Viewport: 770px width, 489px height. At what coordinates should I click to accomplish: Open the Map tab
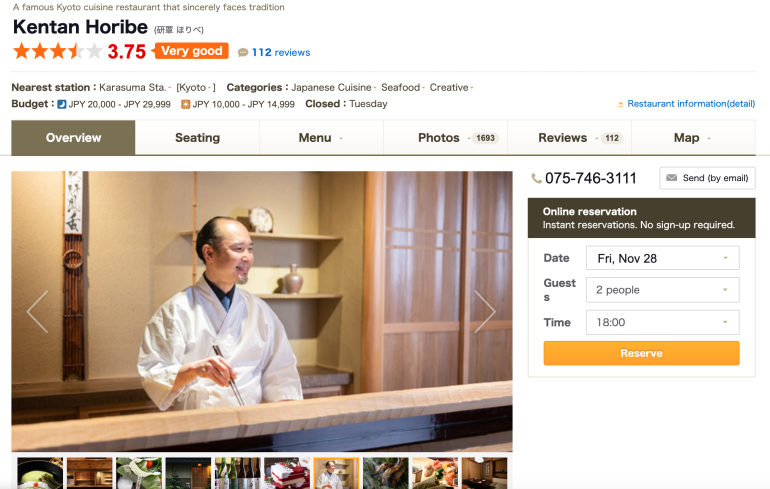pyautogui.click(x=693, y=138)
